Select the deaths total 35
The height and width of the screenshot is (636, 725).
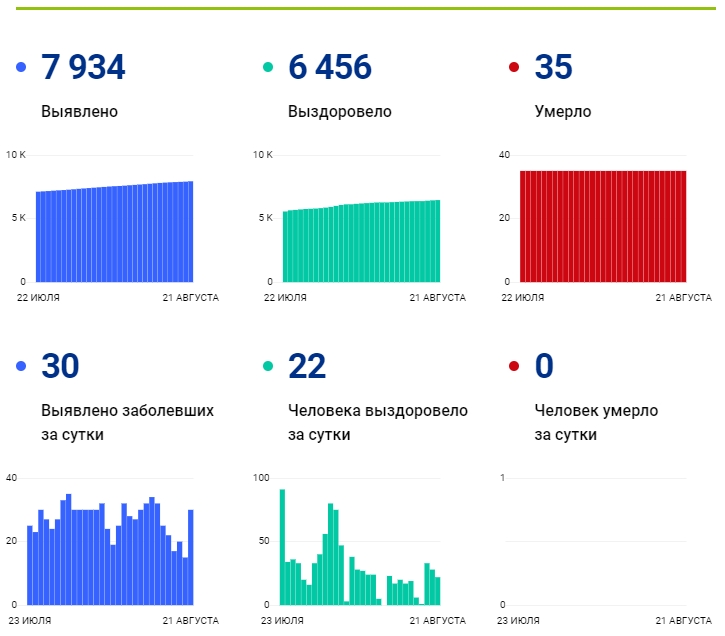point(553,67)
